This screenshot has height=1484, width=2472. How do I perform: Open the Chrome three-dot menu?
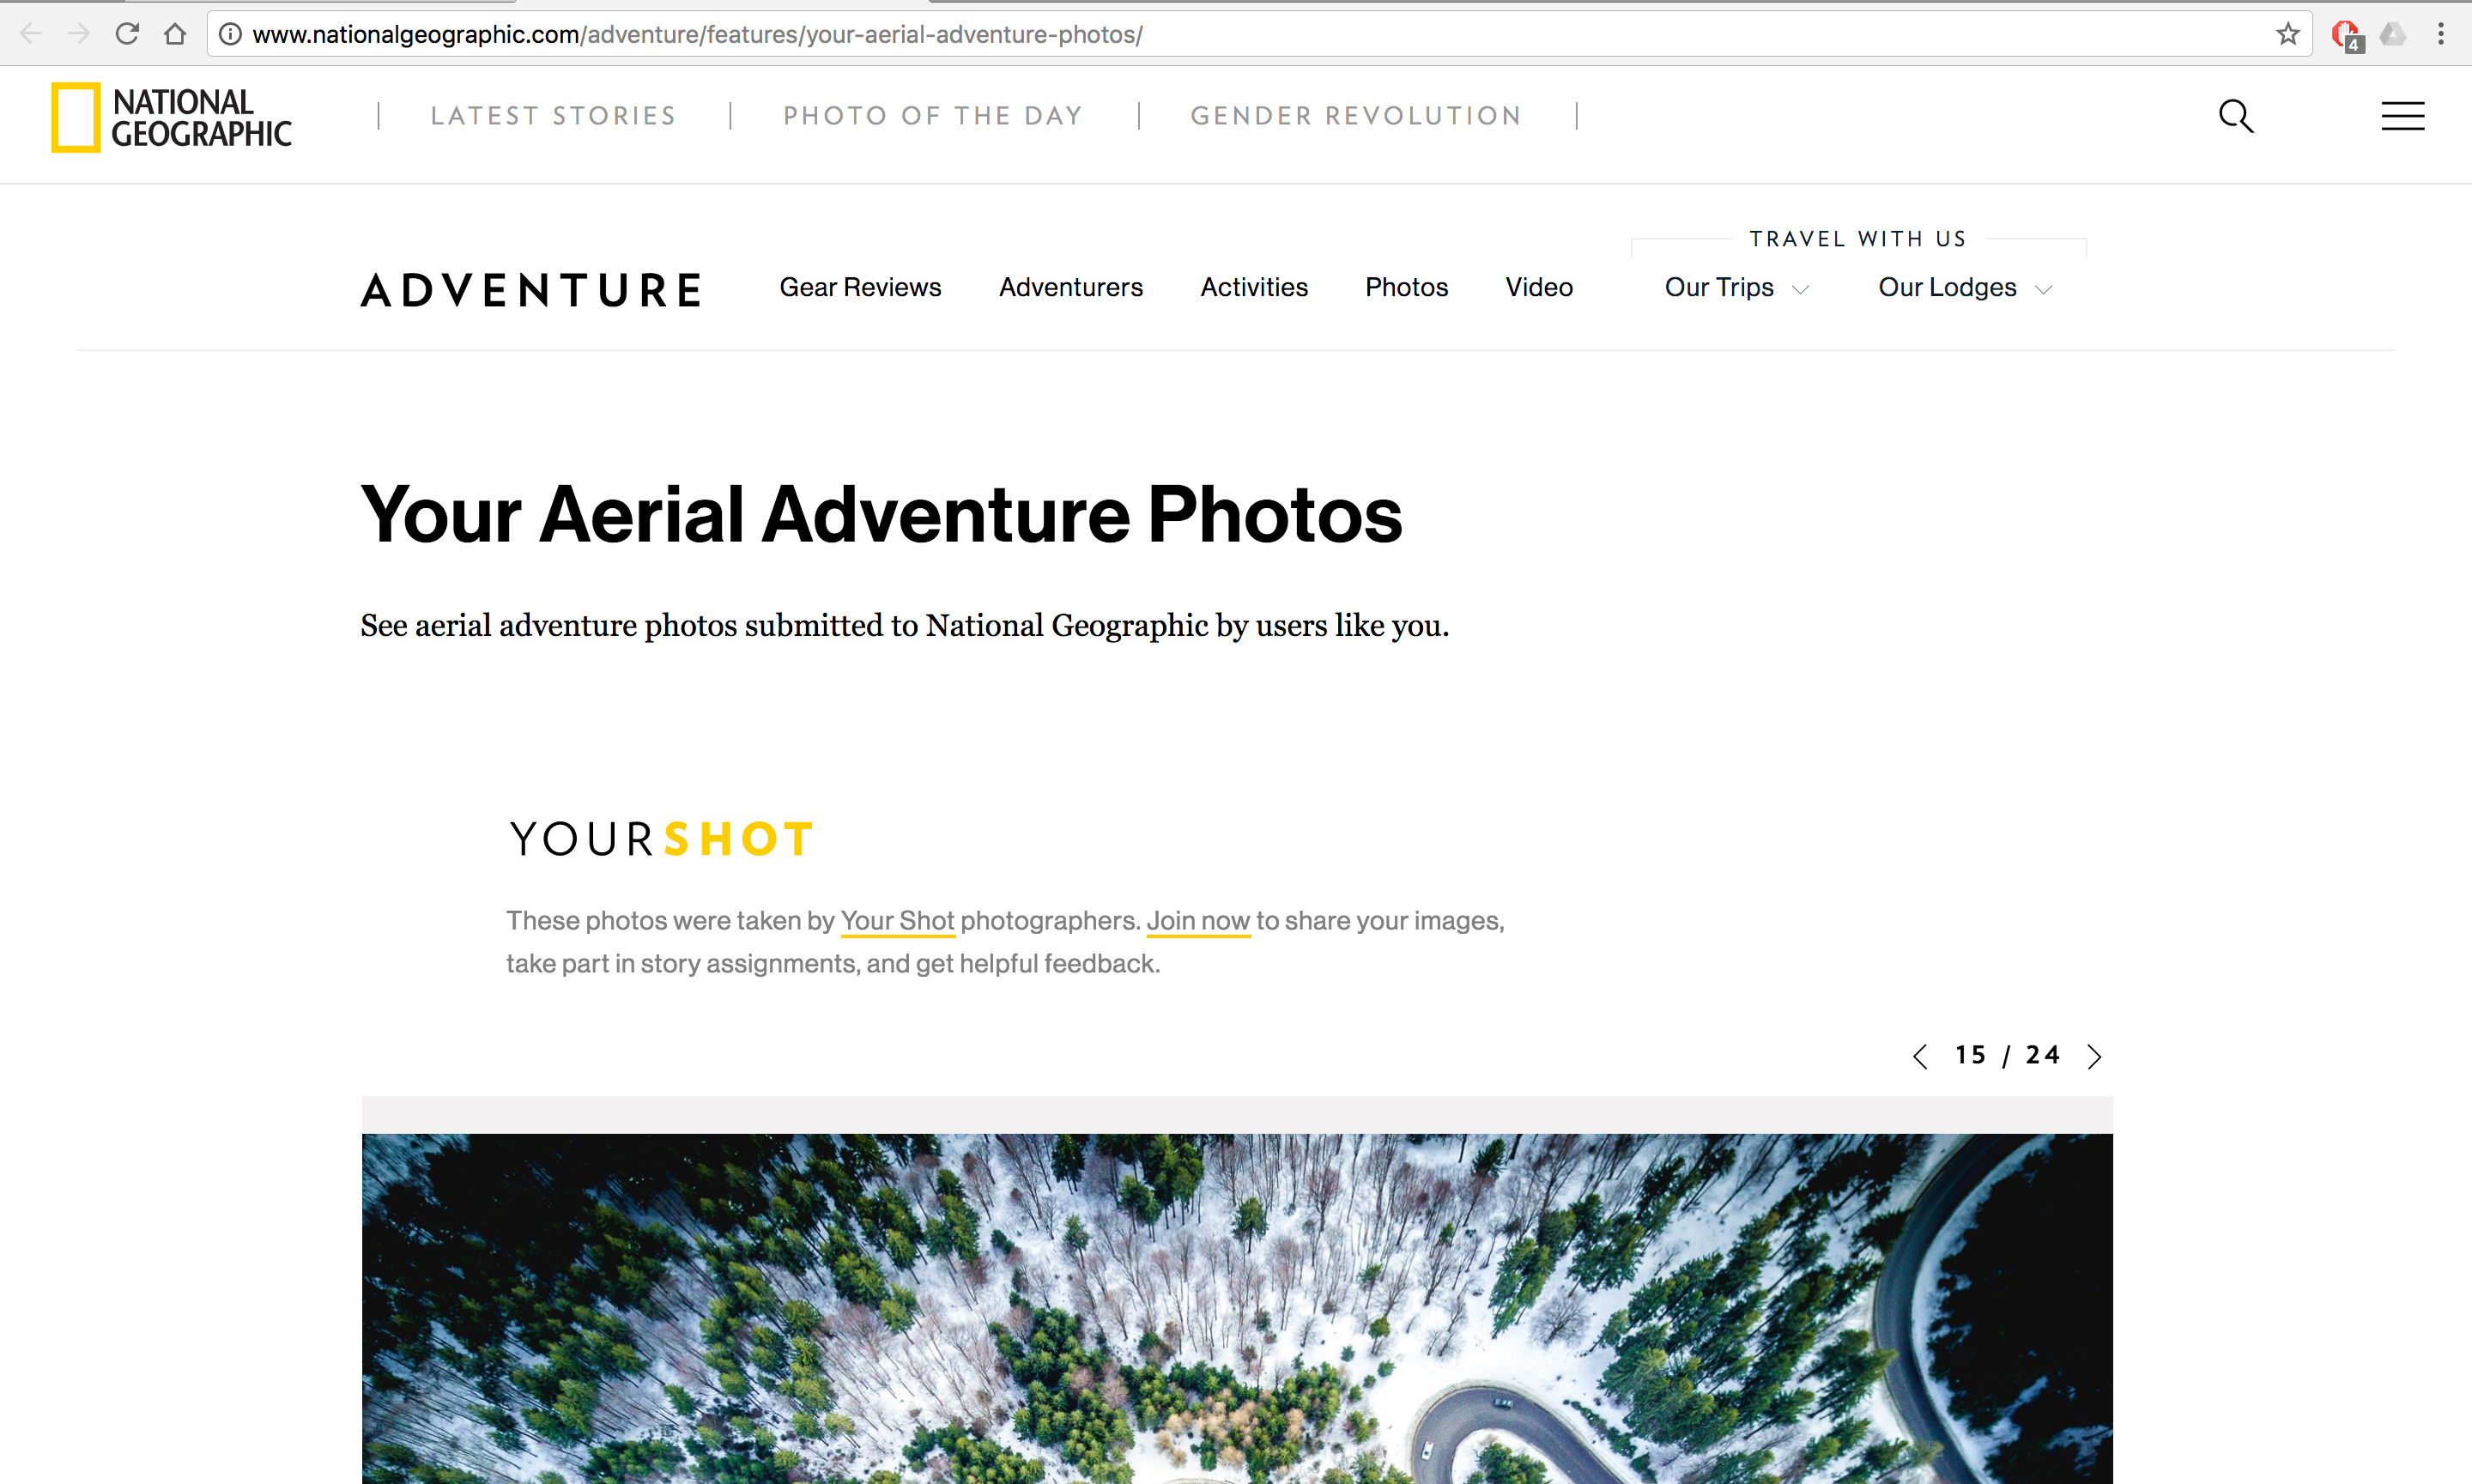pyautogui.click(x=2441, y=34)
